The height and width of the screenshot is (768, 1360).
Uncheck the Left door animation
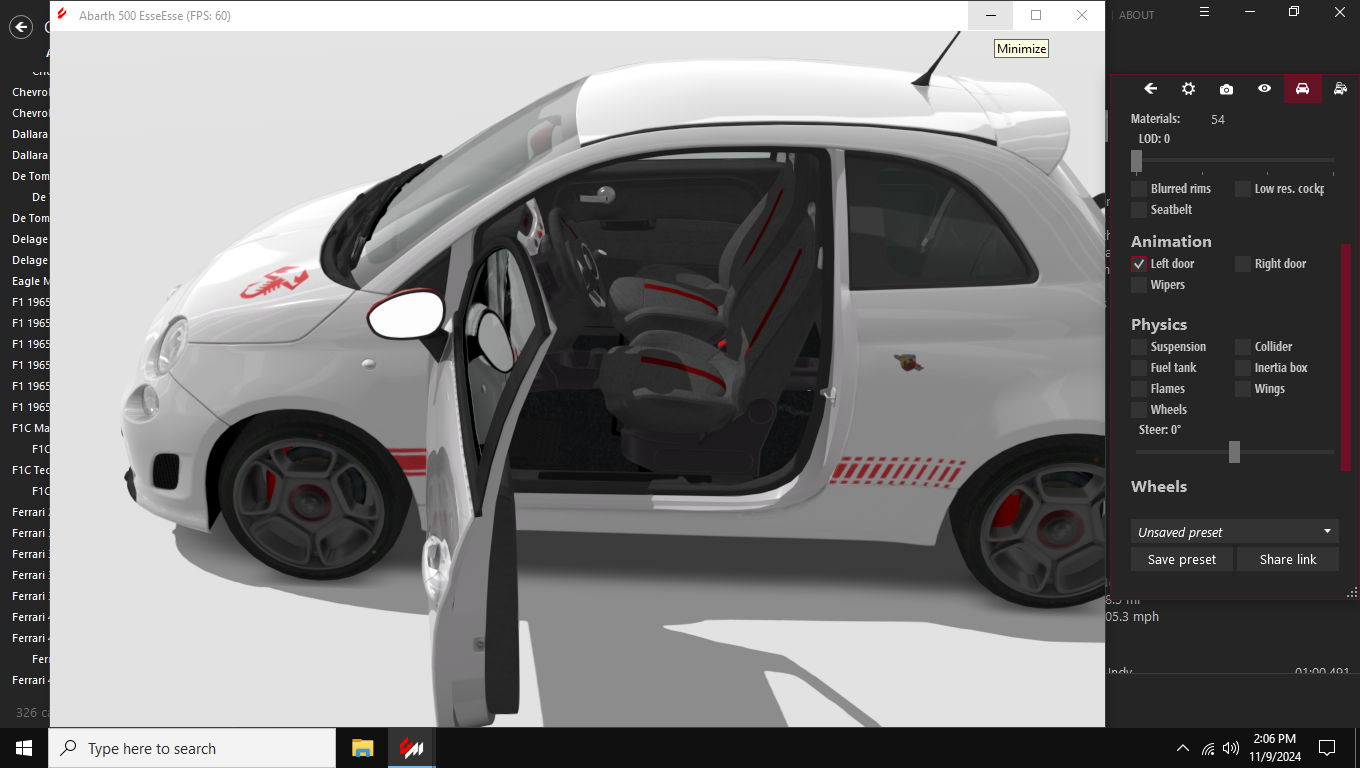(1139, 264)
